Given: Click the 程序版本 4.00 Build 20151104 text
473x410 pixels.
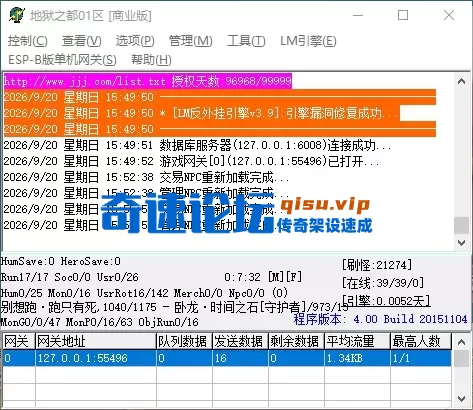Looking at the screenshot, I should click(x=380, y=319).
